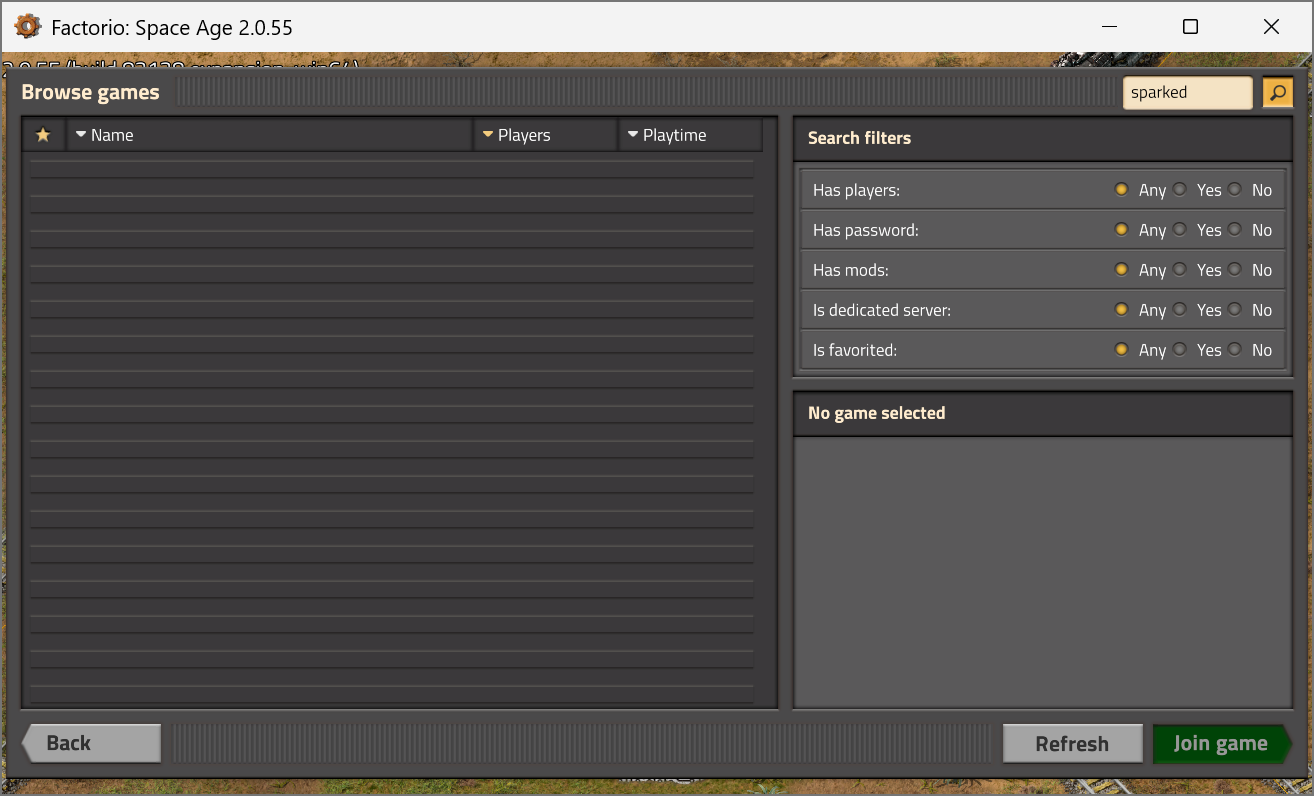This screenshot has height=796, width=1314.
Task: Select Any for Has password filter
Action: 1121,229
